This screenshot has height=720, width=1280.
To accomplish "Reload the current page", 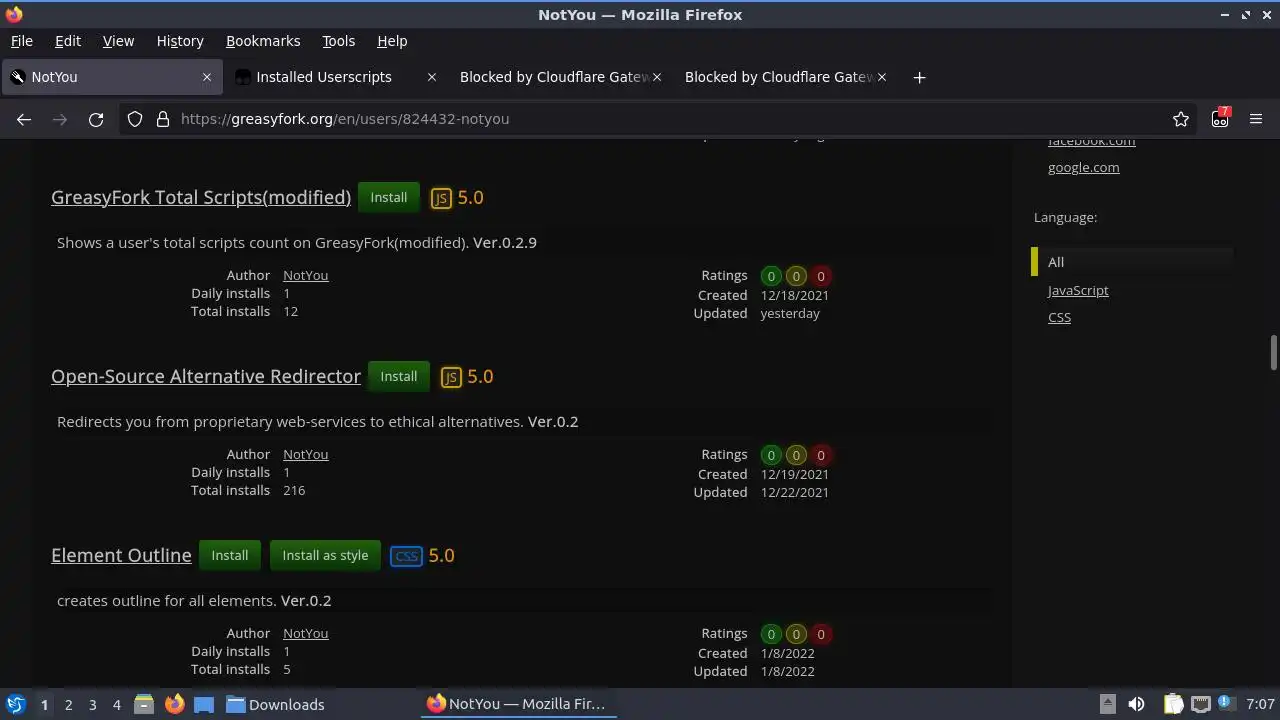I will pos(96,119).
